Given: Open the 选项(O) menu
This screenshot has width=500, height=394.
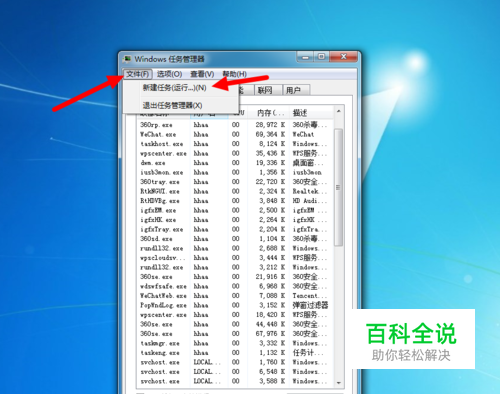Looking at the screenshot, I should click(x=169, y=74).
